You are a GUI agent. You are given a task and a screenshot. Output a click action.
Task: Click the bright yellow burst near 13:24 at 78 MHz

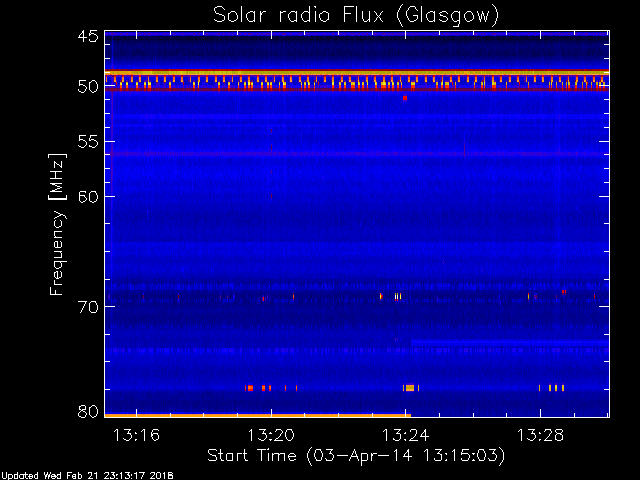[x=410, y=388]
